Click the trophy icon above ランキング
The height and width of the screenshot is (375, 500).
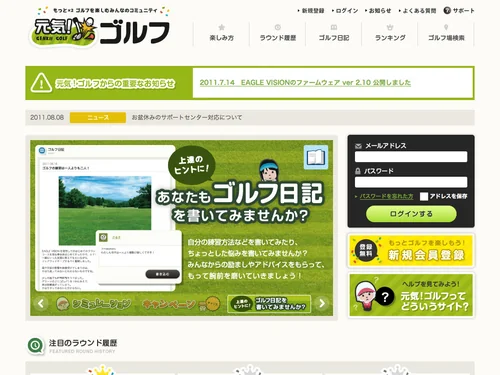(390, 27)
